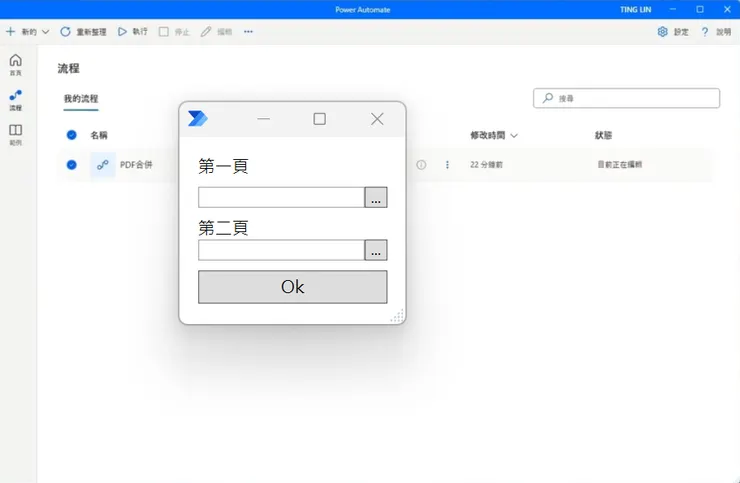Maximize the input dialog window
Viewport: 740px width, 483px height.
(320, 119)
